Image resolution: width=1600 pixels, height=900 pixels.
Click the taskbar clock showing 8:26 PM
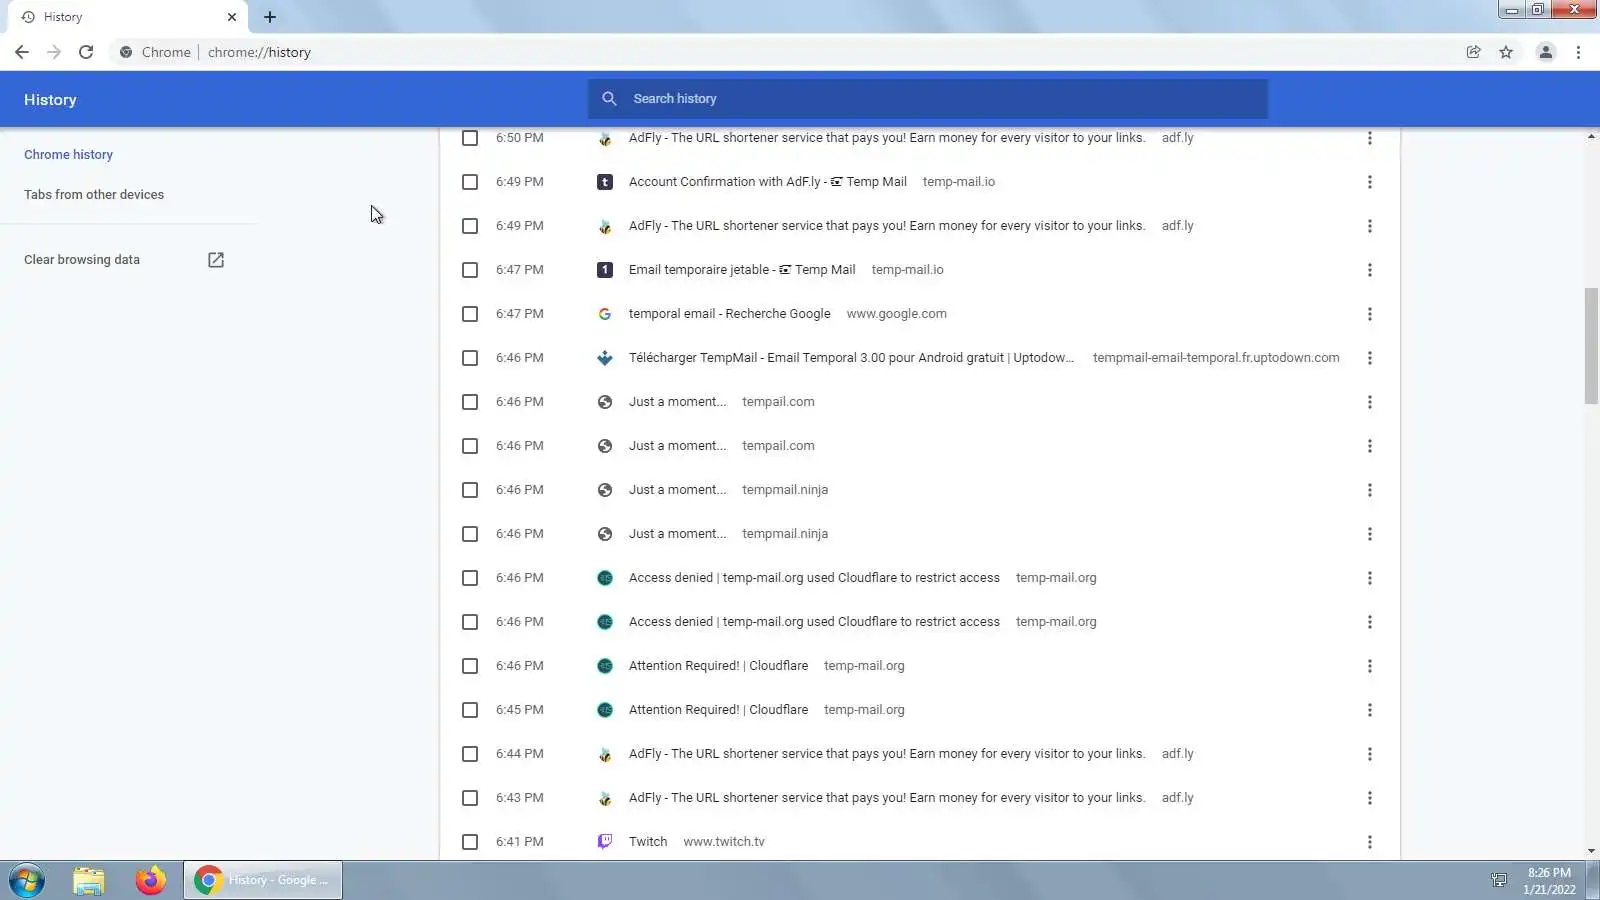pyautogui.click(x=1549, y=880)
